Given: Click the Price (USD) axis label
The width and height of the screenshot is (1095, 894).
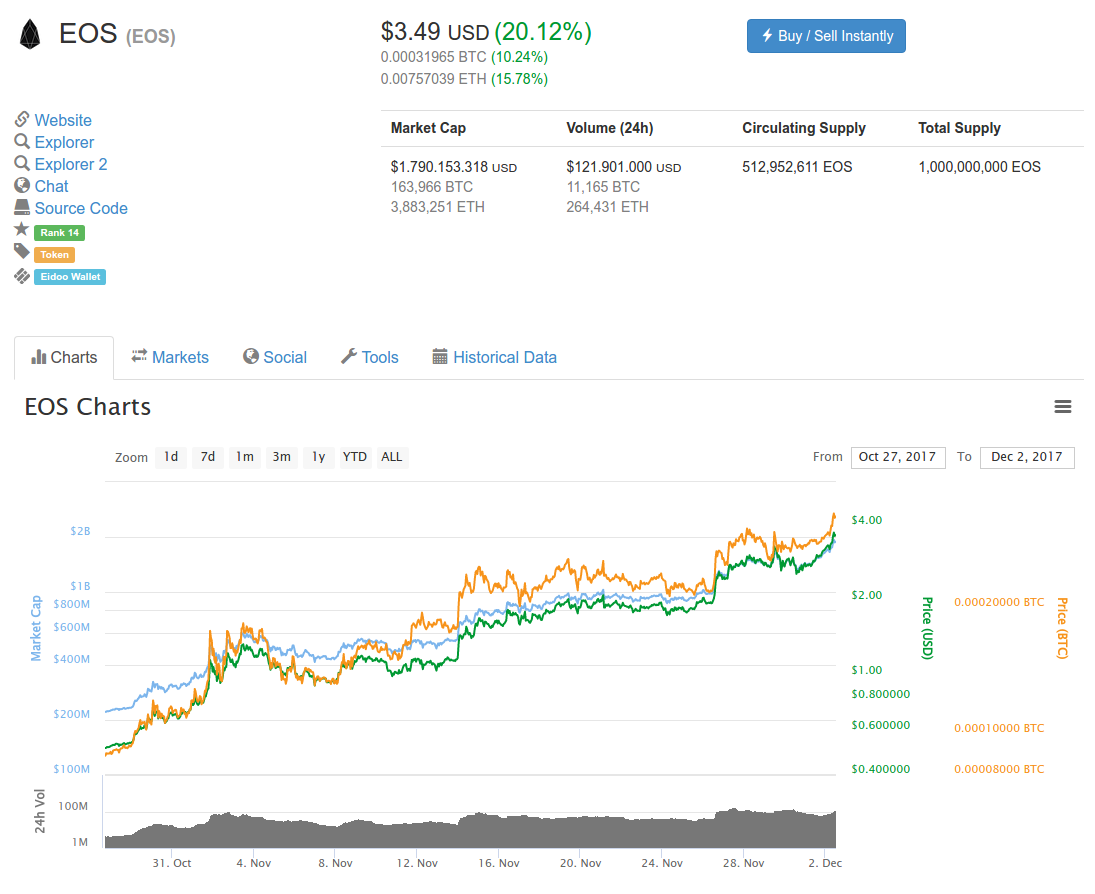Looking at the screenshot, I should pos(927,628).
